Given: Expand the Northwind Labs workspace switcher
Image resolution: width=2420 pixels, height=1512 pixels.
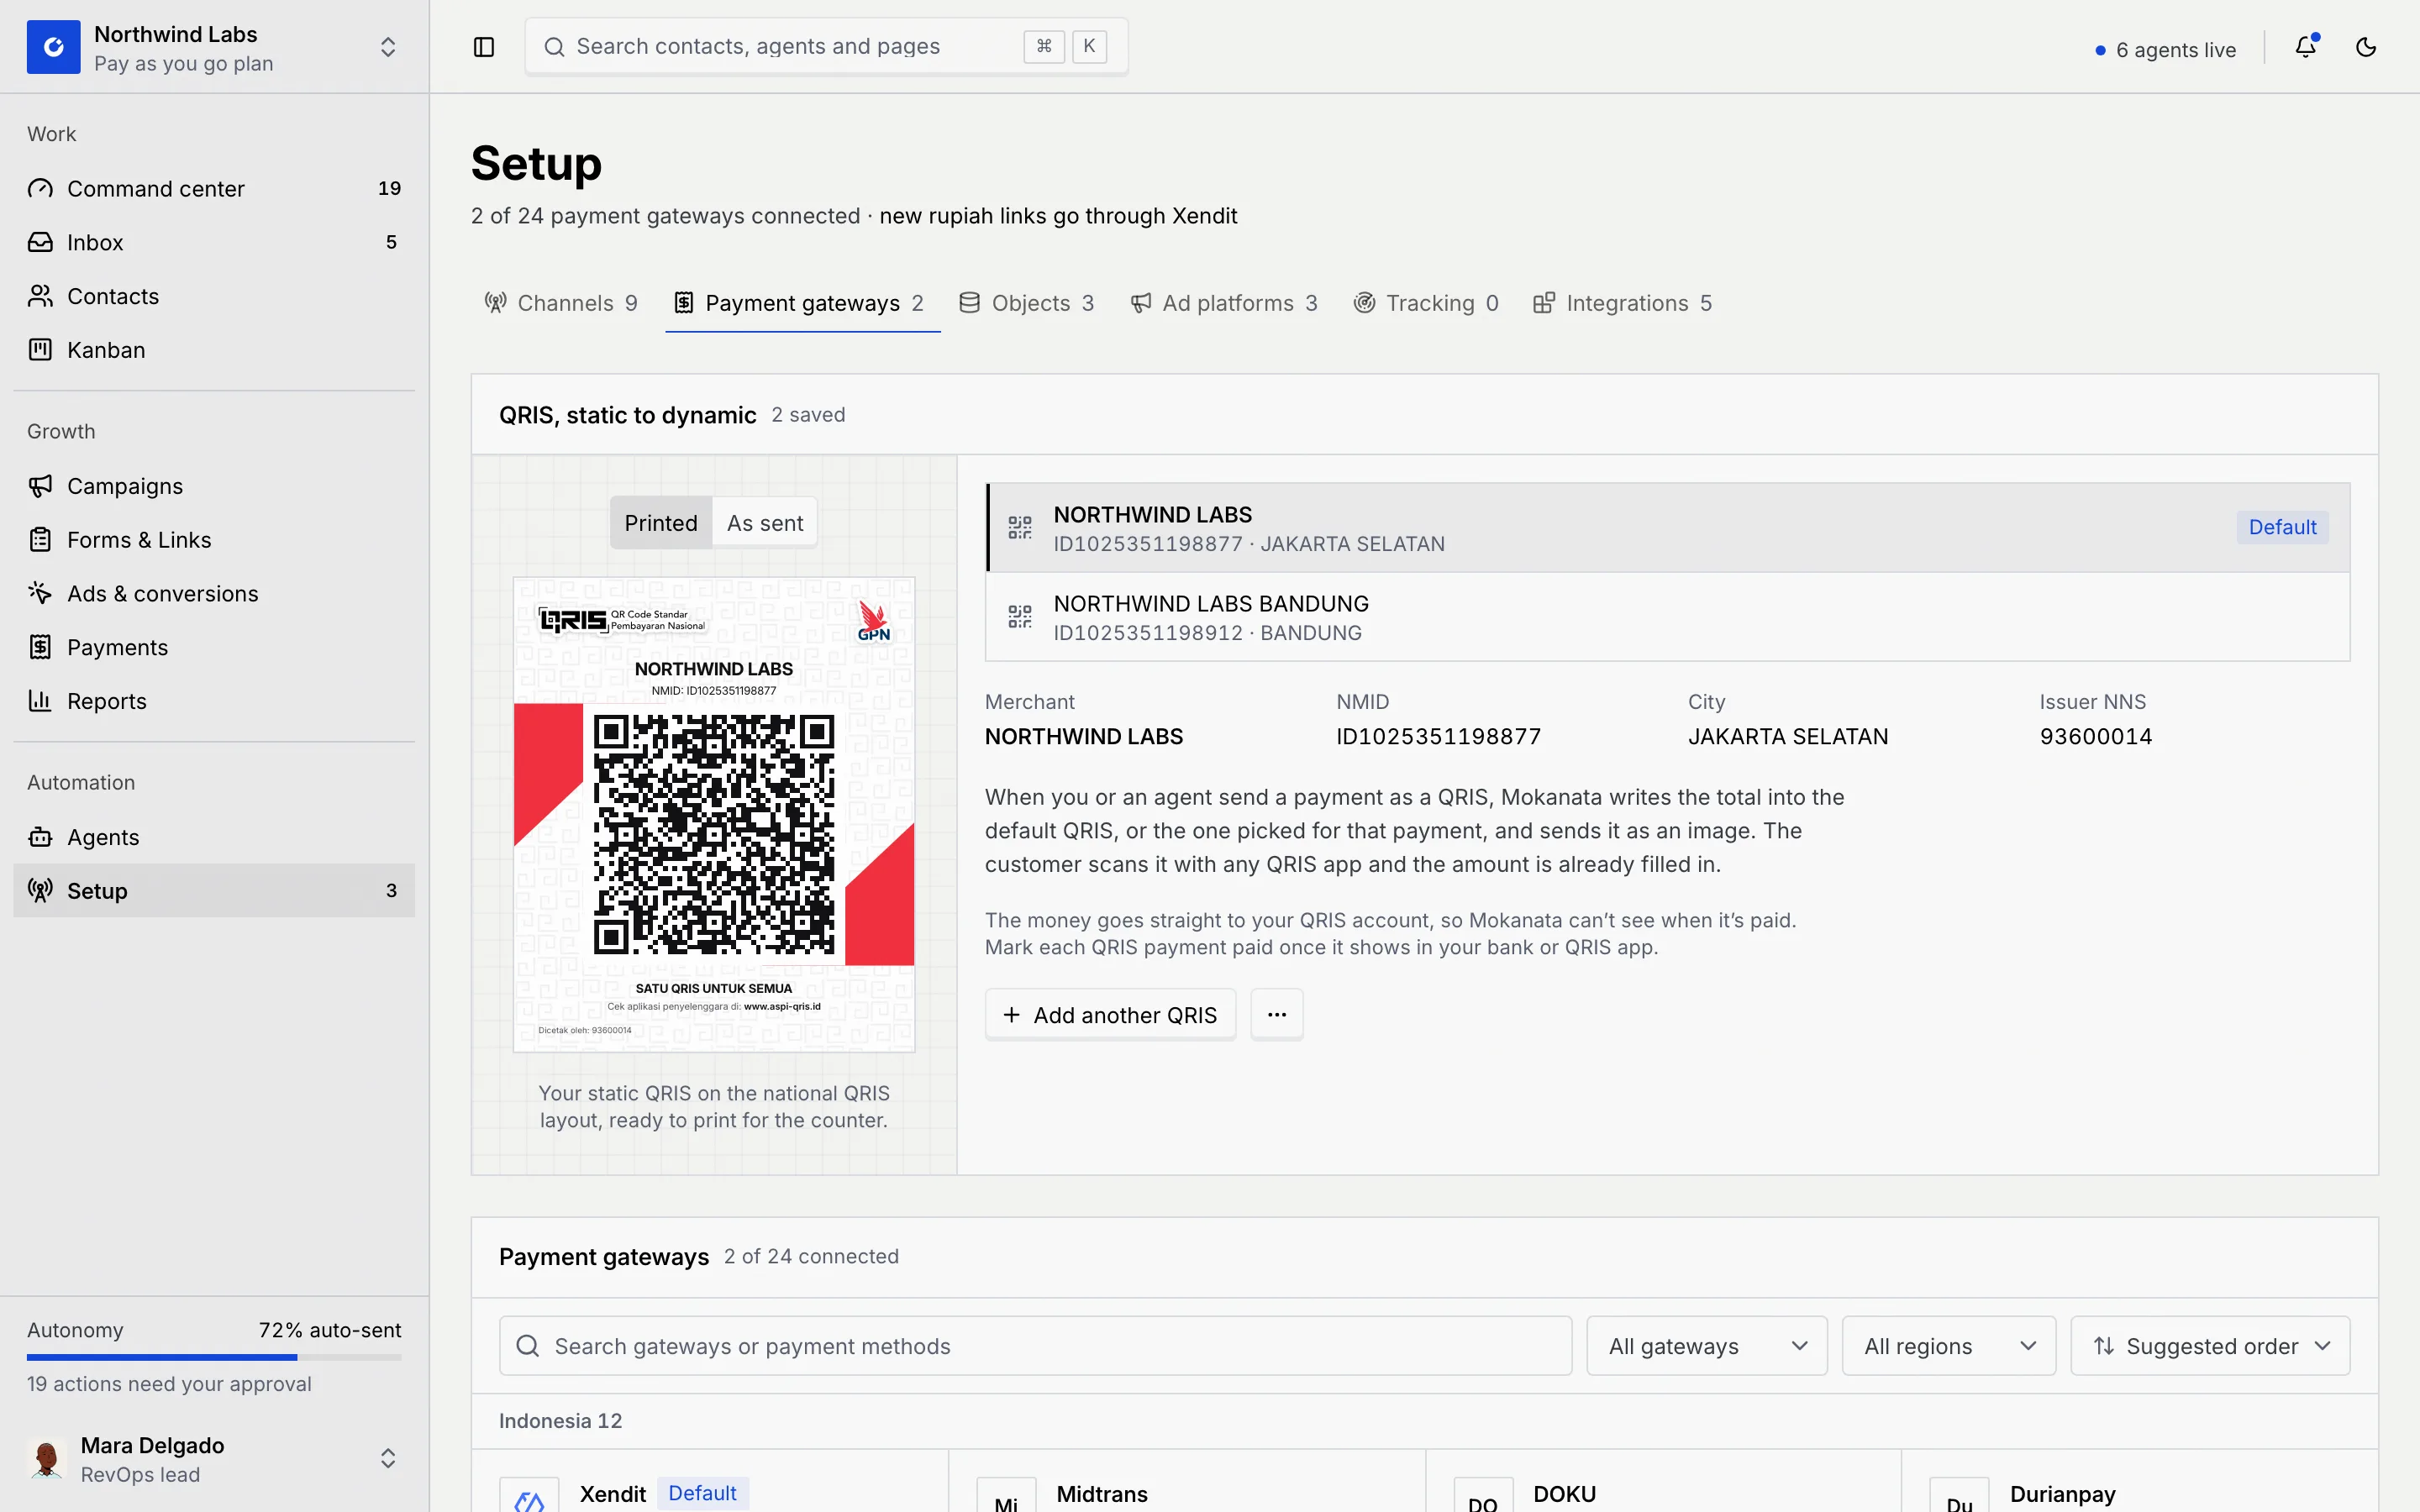Looking at the screenshot, I should click(388, 47).
